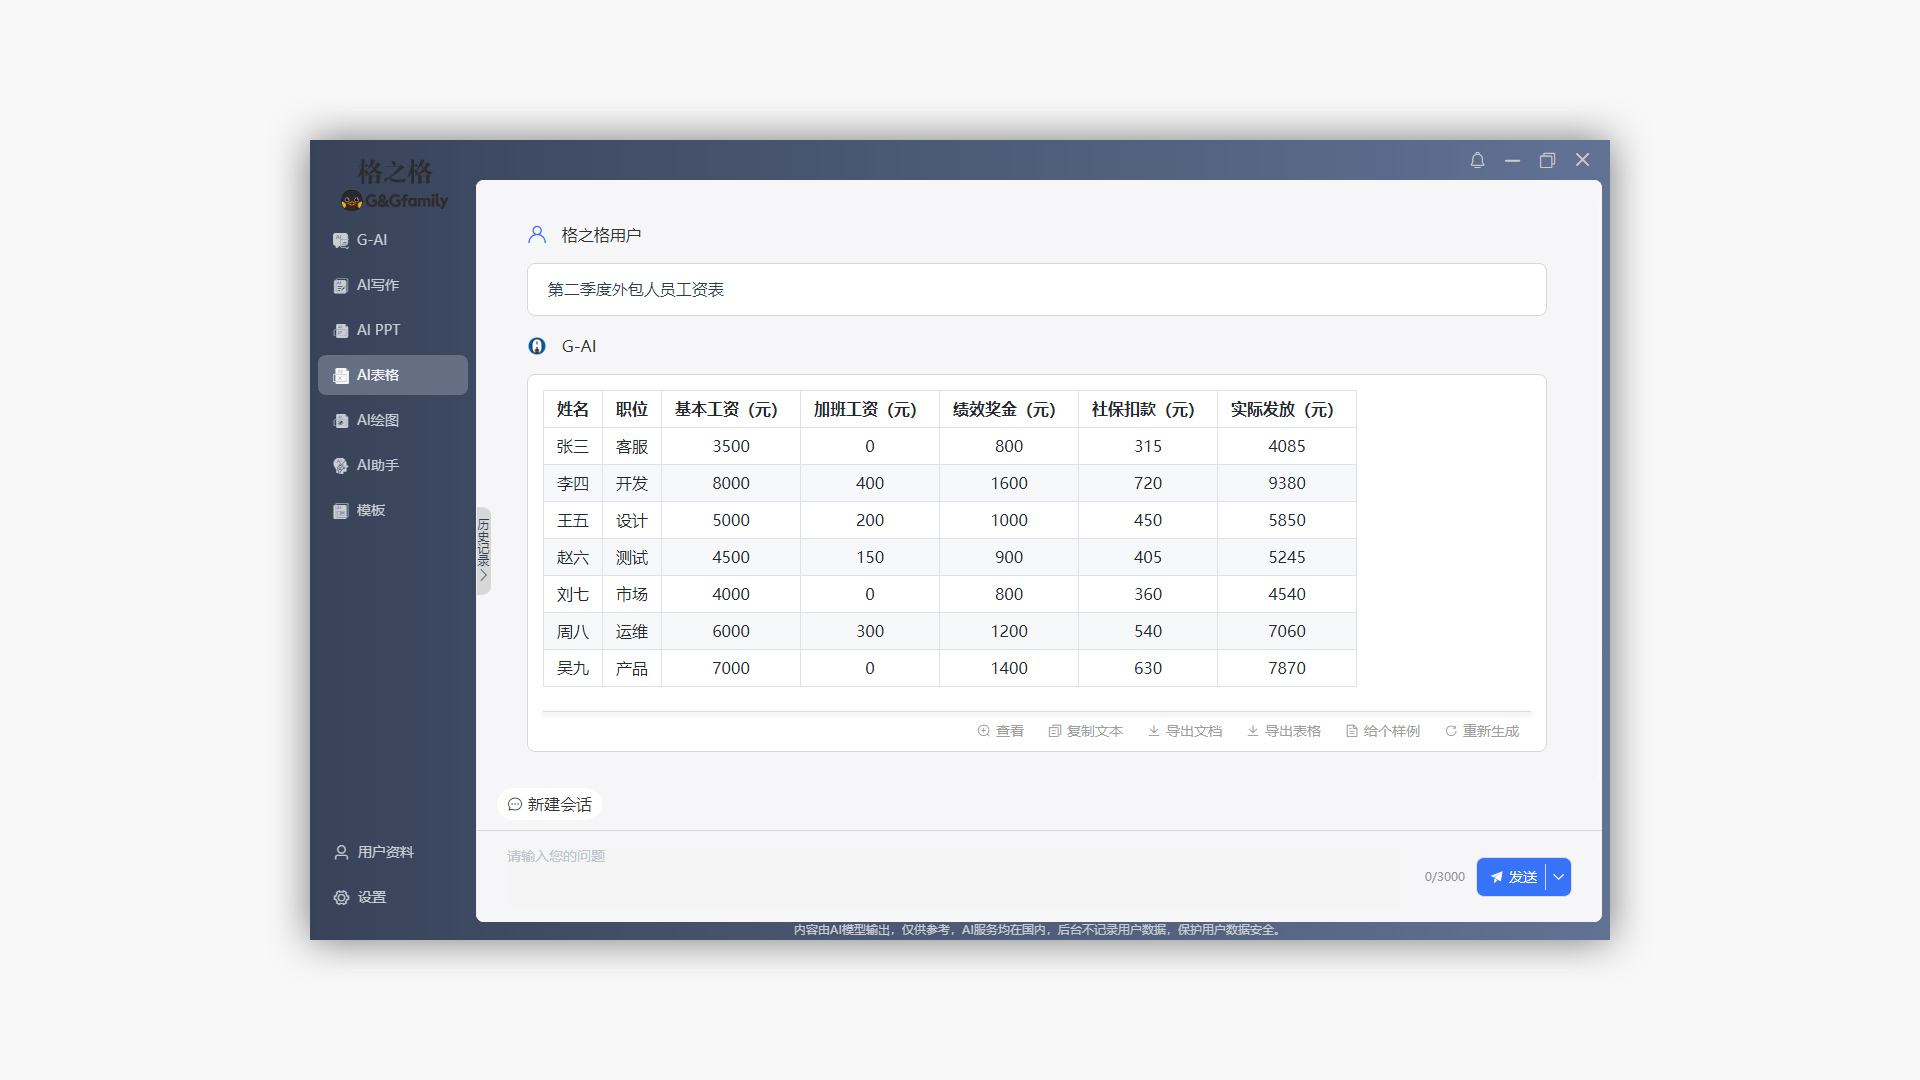The image size is (1920, 1080).
Task: Export document via 导出文档
Action: (1185, 731)
